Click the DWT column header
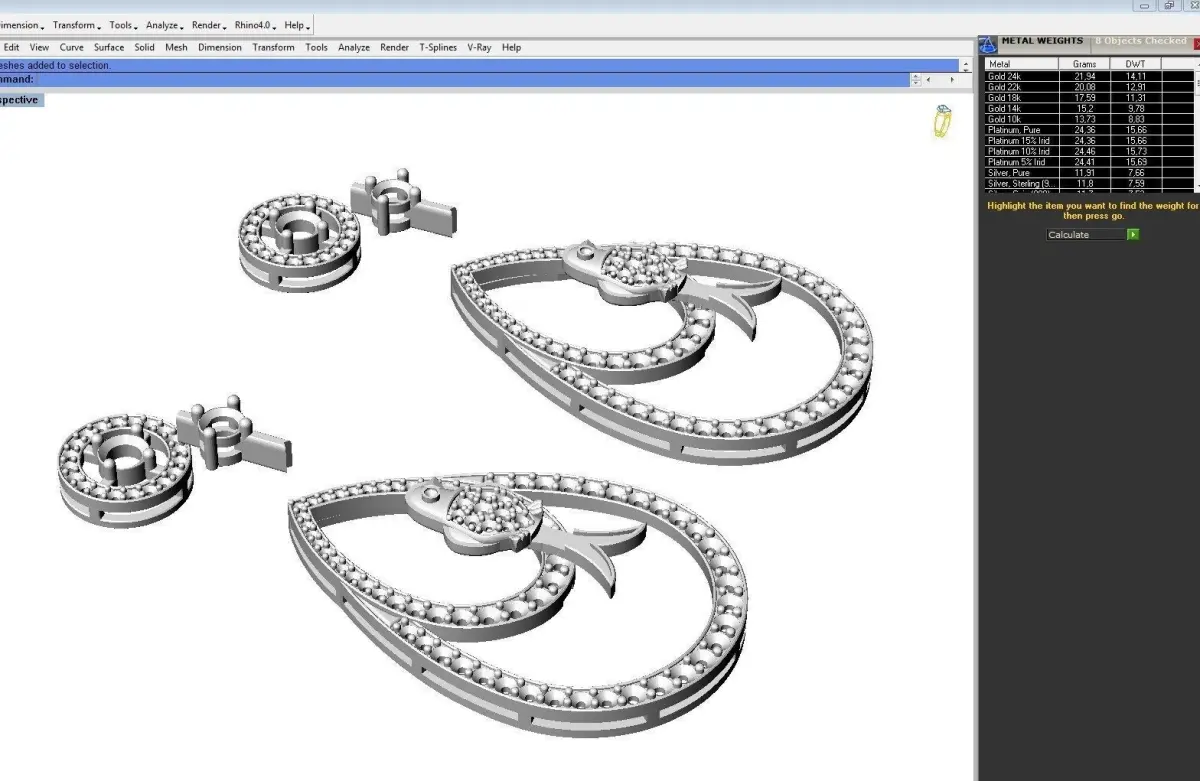The image size is (1200, 781). click(x=1135, y=64)
